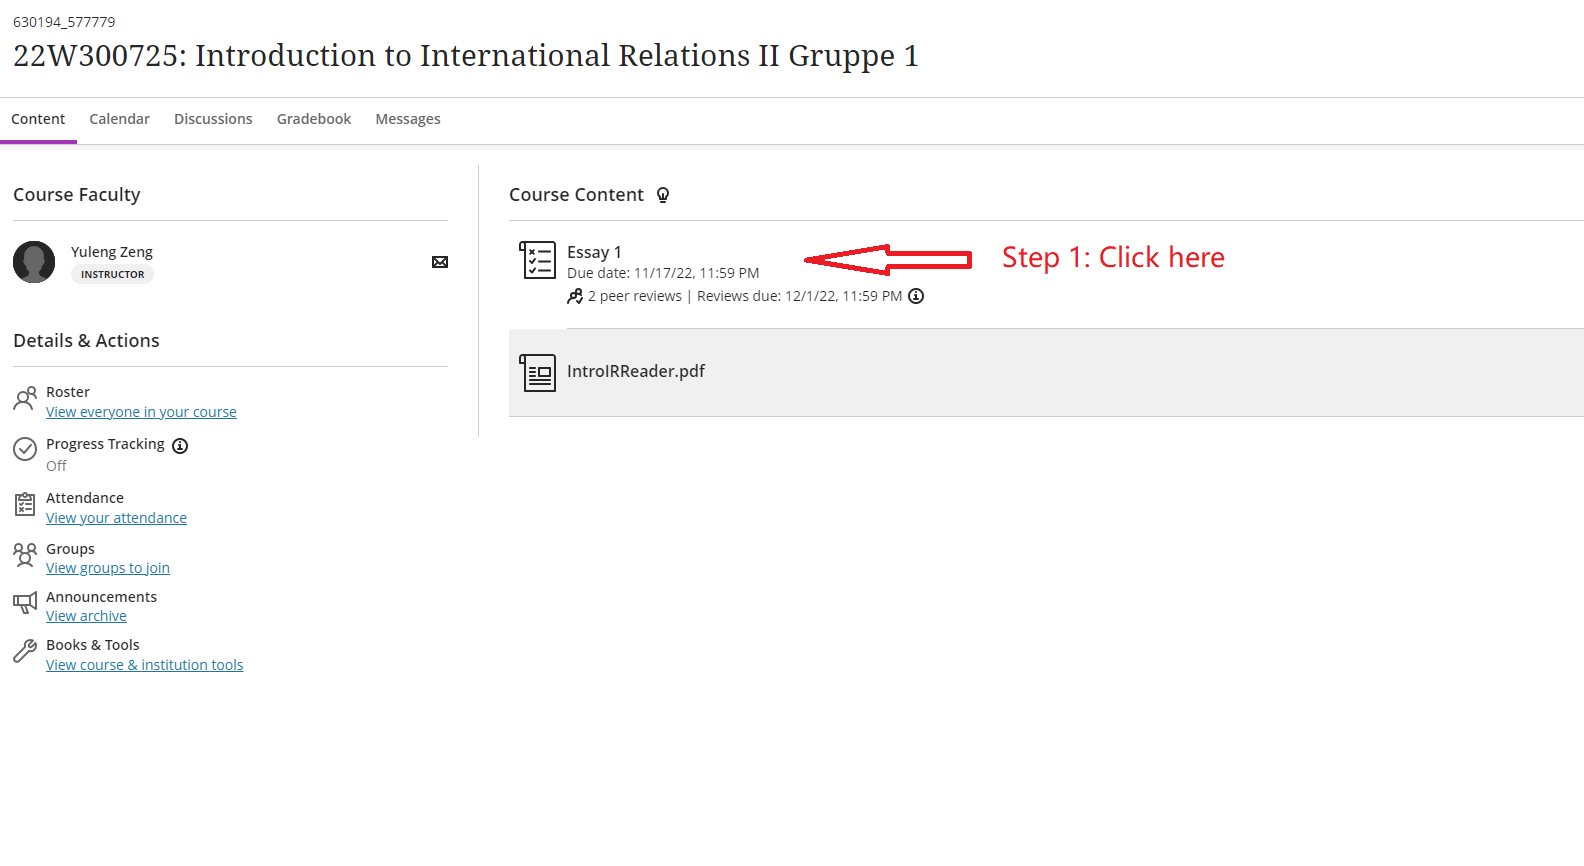Click View your attendance link

click(x=116, y=518)
